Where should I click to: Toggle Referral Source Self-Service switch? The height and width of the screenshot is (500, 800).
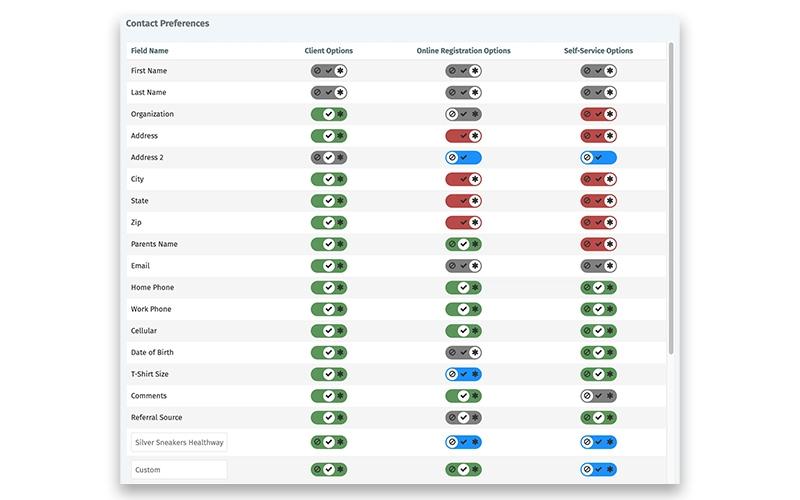[x=598, y=418]
